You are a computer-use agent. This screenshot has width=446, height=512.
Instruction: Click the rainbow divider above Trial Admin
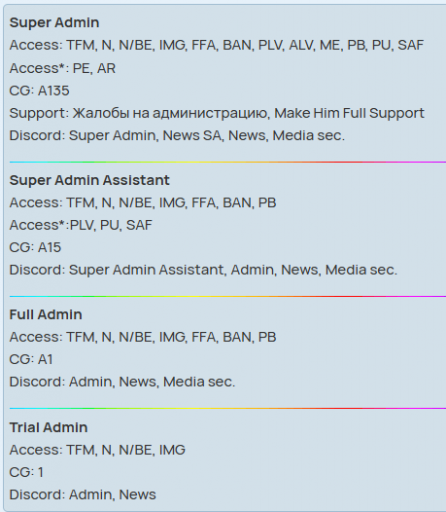point(228,408)
